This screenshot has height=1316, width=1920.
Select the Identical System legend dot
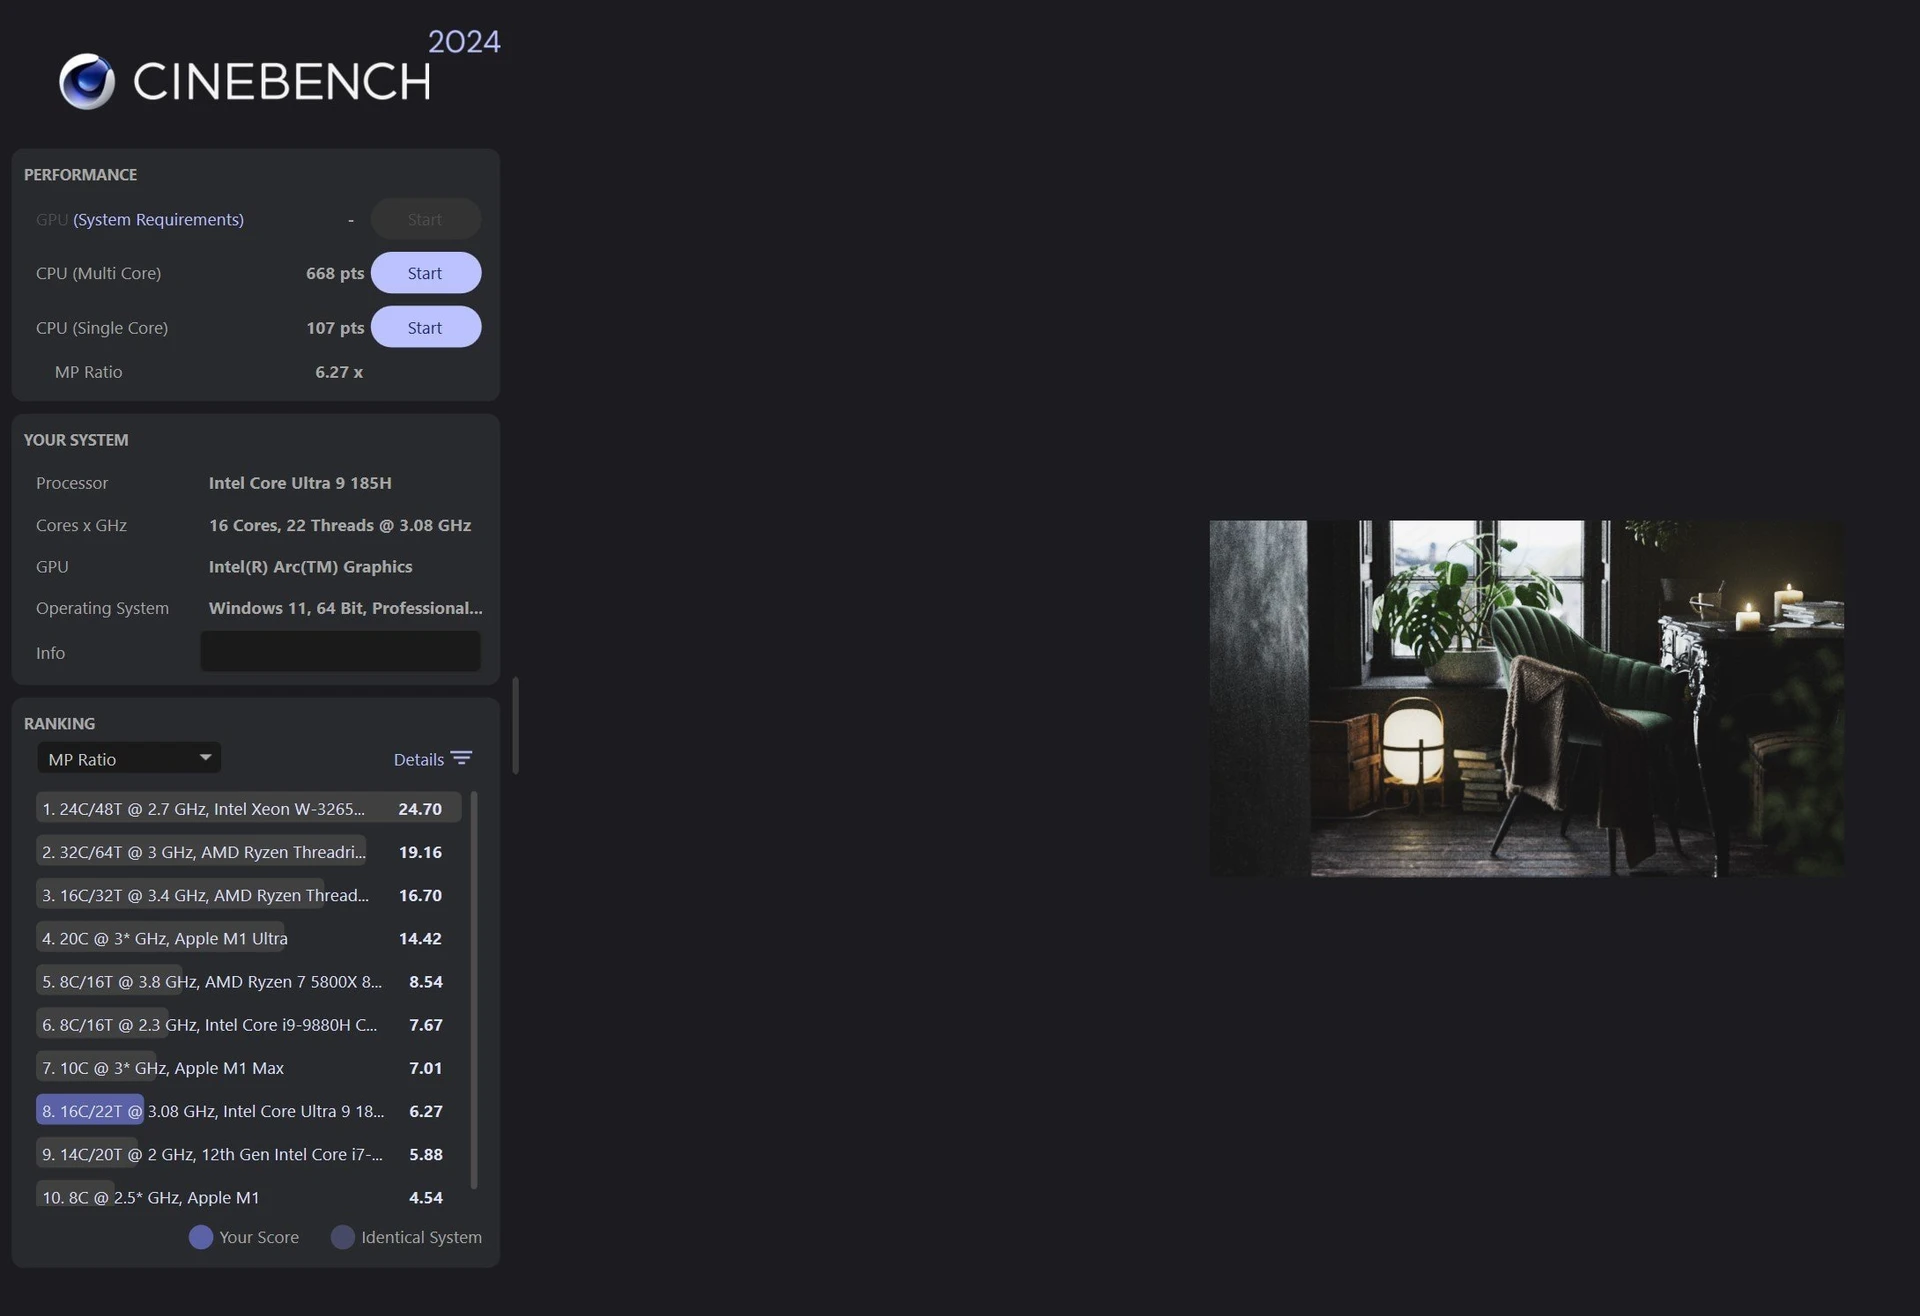(342, 1237)
